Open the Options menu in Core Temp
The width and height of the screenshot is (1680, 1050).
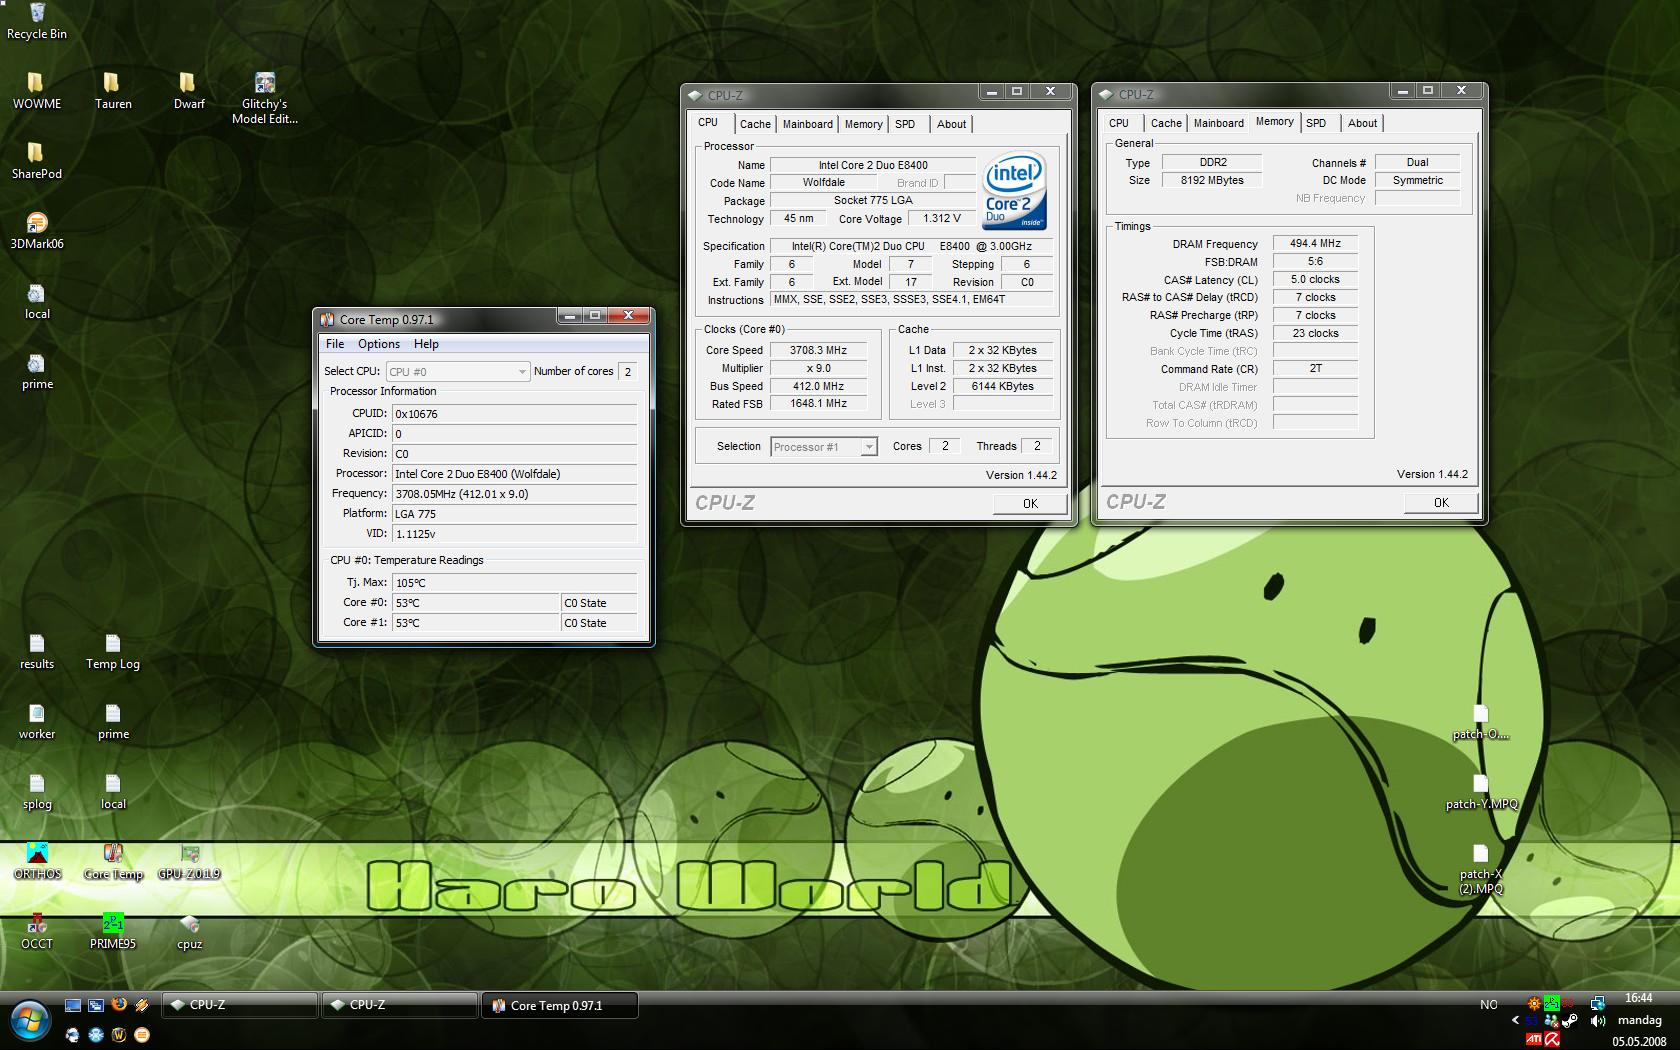point(379,344)
